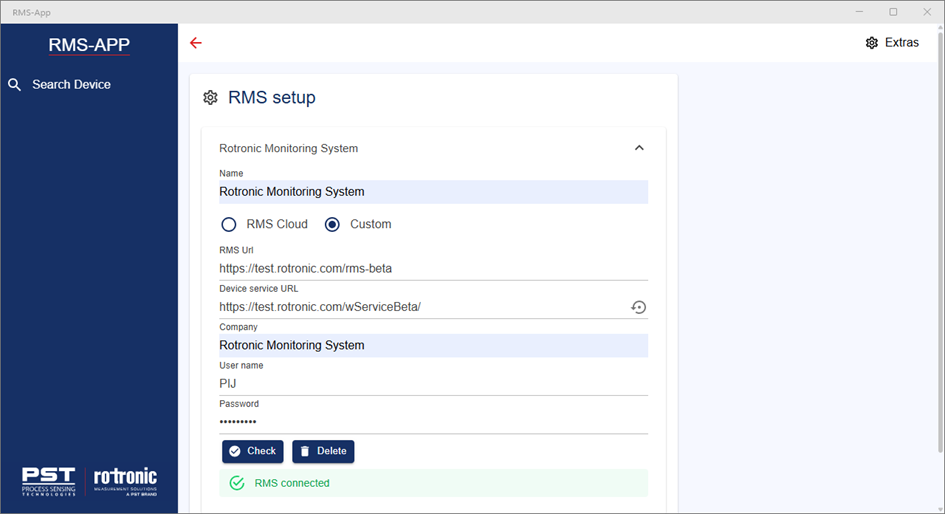Close the RMS-App window
The height and width of the screenshot is (514, 945).
click(927, 12)
